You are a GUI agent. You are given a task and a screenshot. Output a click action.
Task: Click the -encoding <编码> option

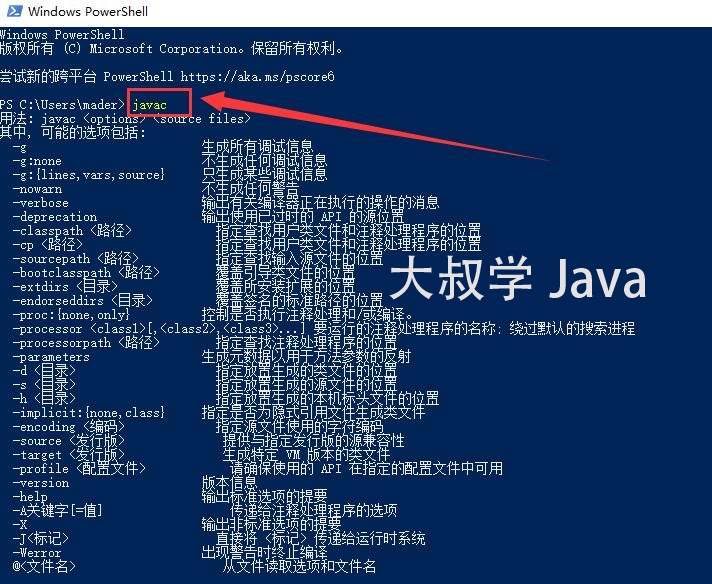(69, 427)
